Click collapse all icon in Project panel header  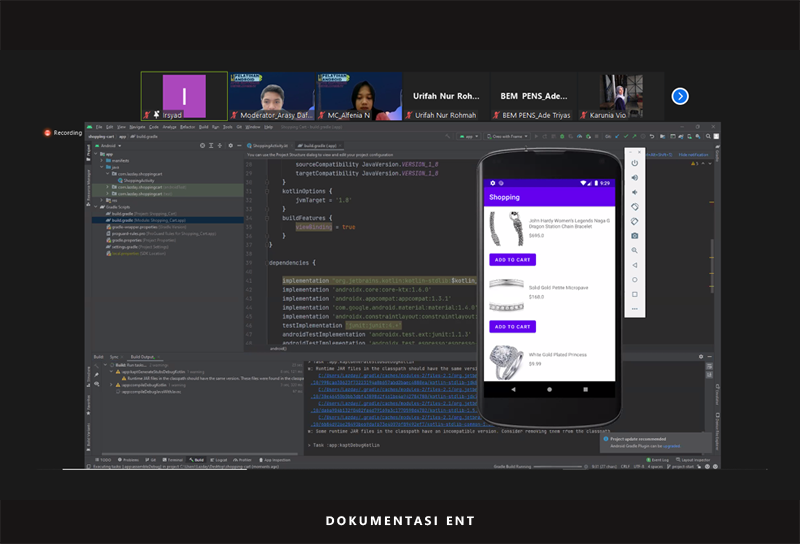[x=220, y=145]
